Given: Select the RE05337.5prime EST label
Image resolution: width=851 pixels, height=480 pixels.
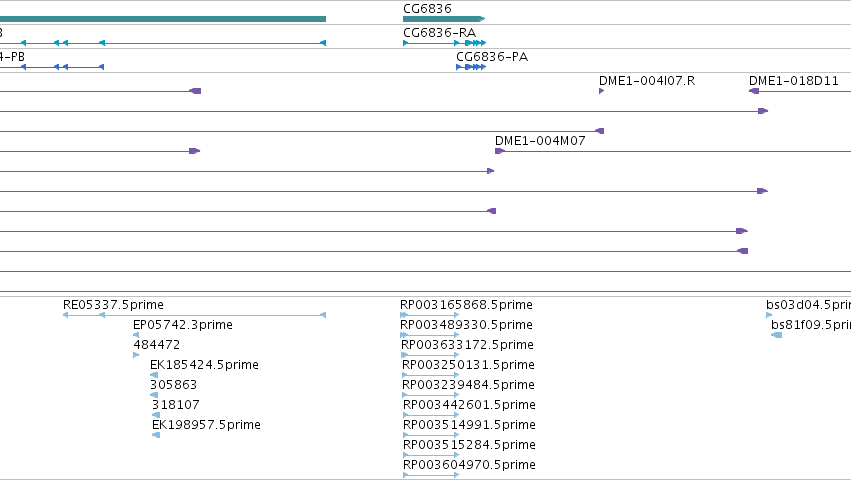Looking at the screenshot, I should coord(113,305).
